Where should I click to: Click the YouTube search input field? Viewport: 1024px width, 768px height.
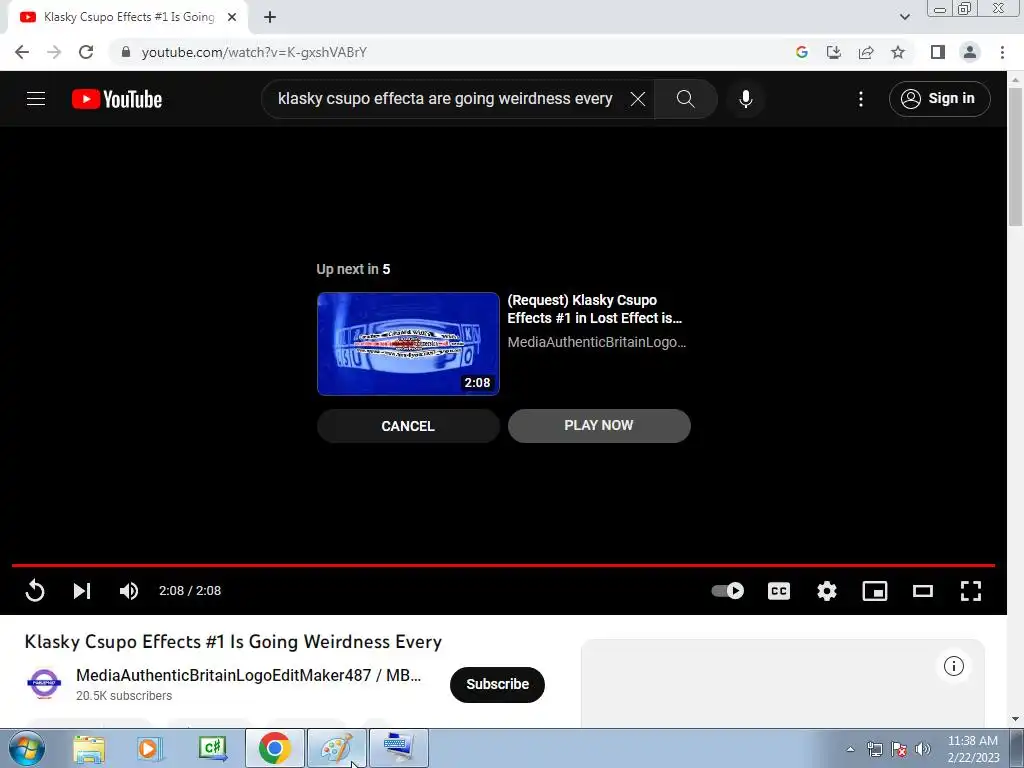[445, 99]
